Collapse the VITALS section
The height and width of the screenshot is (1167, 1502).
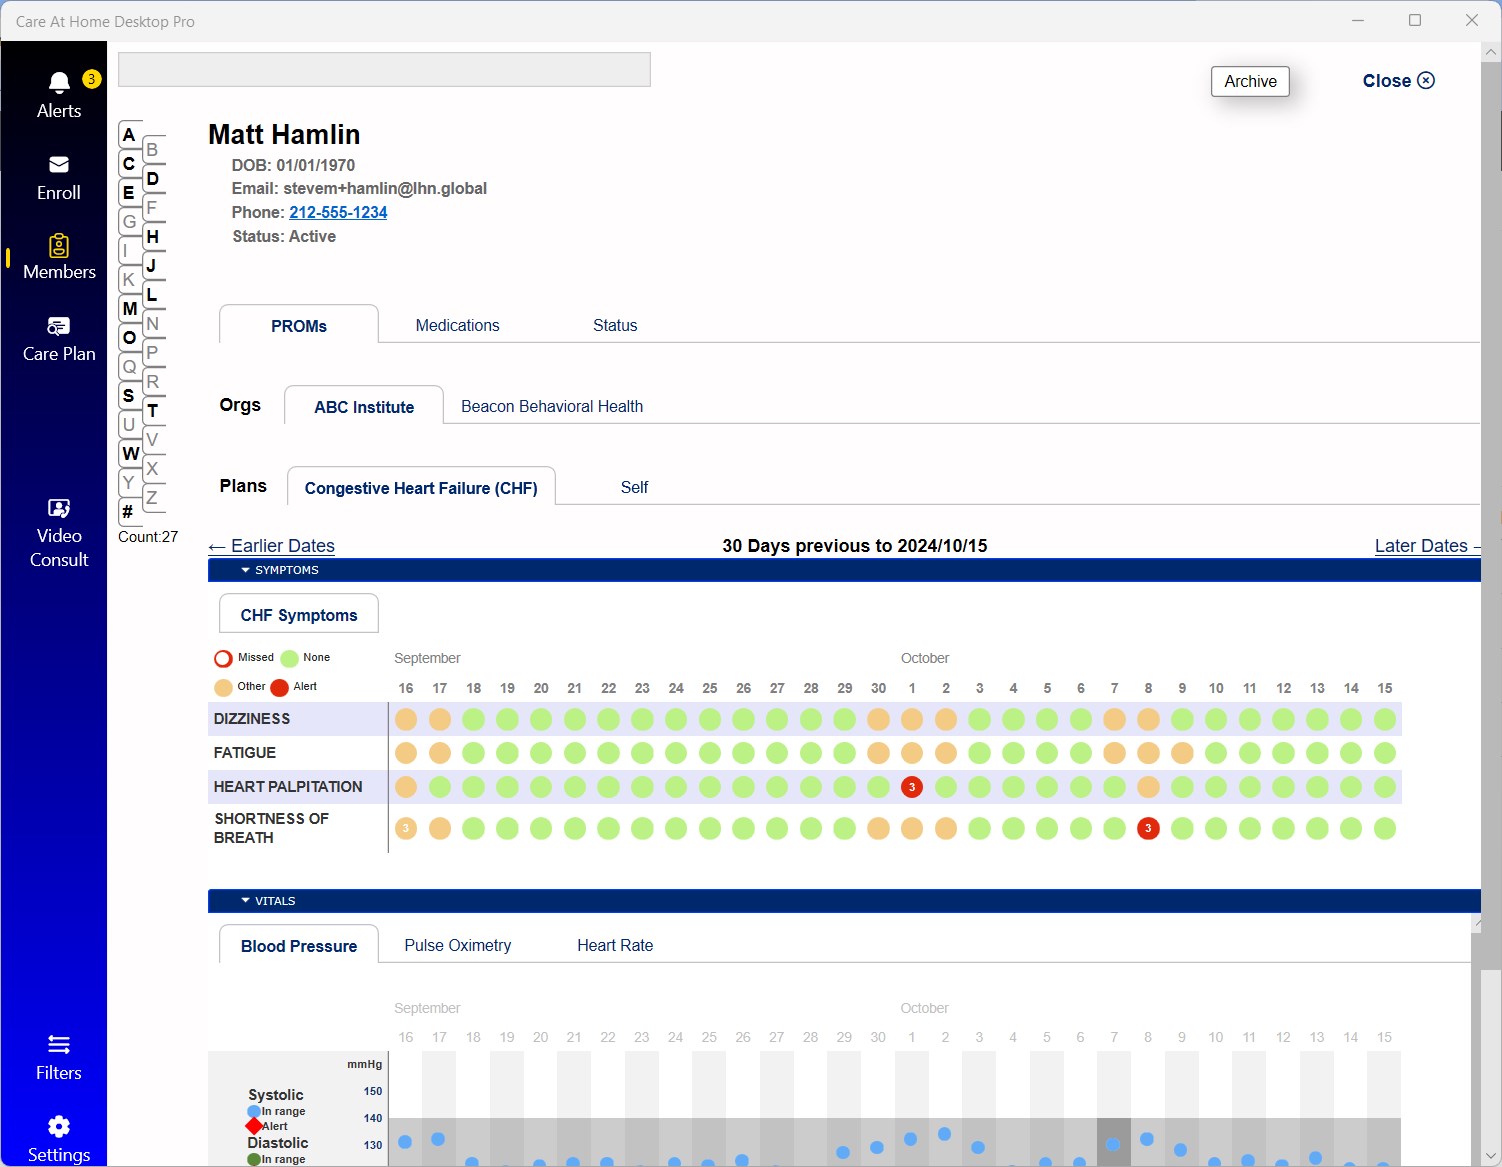click(x=245, y=901)
